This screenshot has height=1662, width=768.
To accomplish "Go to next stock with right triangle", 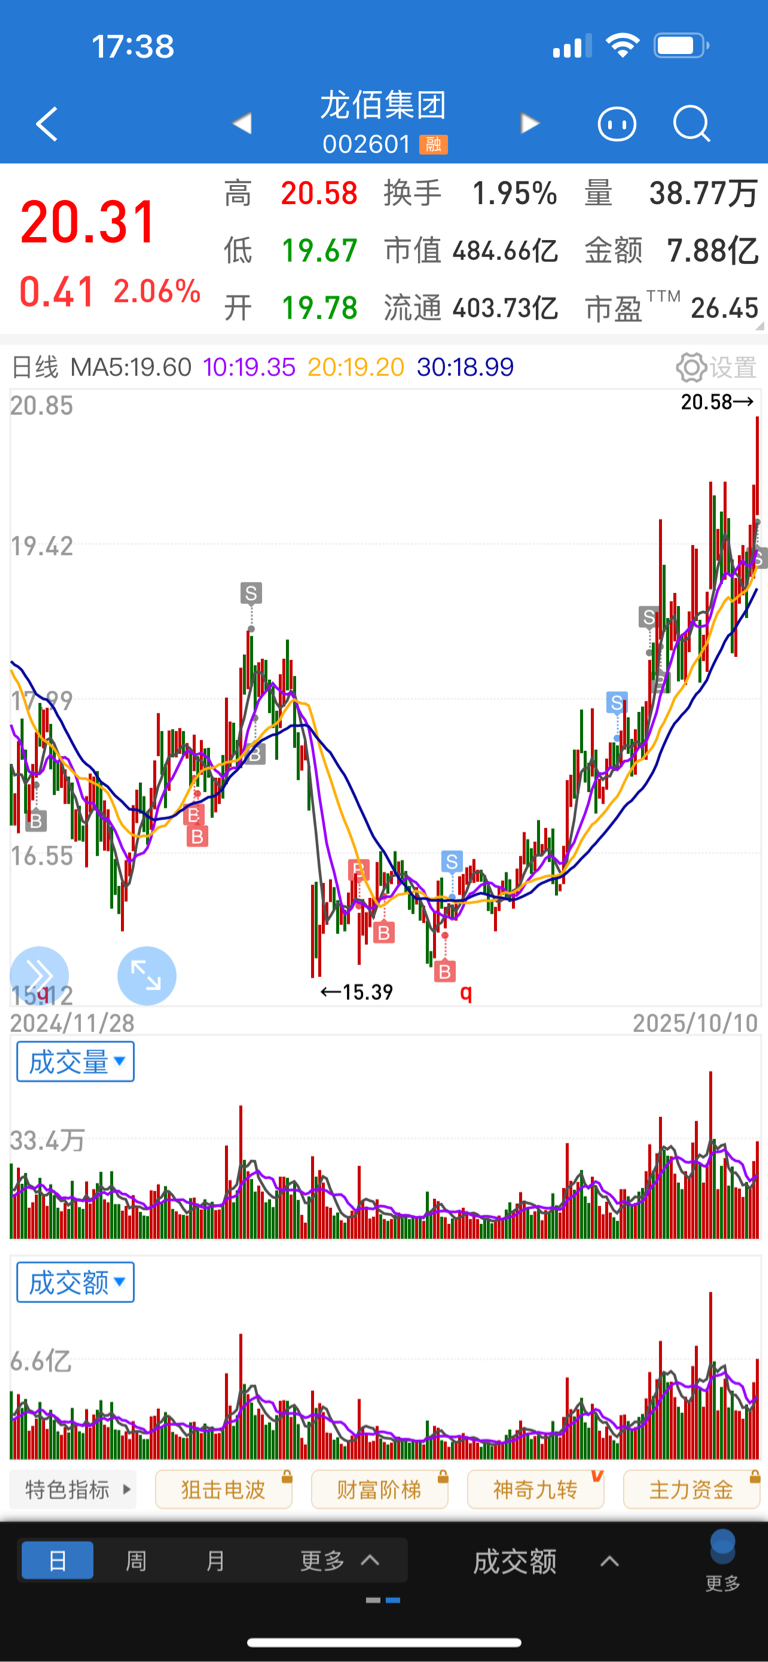I will pos(530,124).
